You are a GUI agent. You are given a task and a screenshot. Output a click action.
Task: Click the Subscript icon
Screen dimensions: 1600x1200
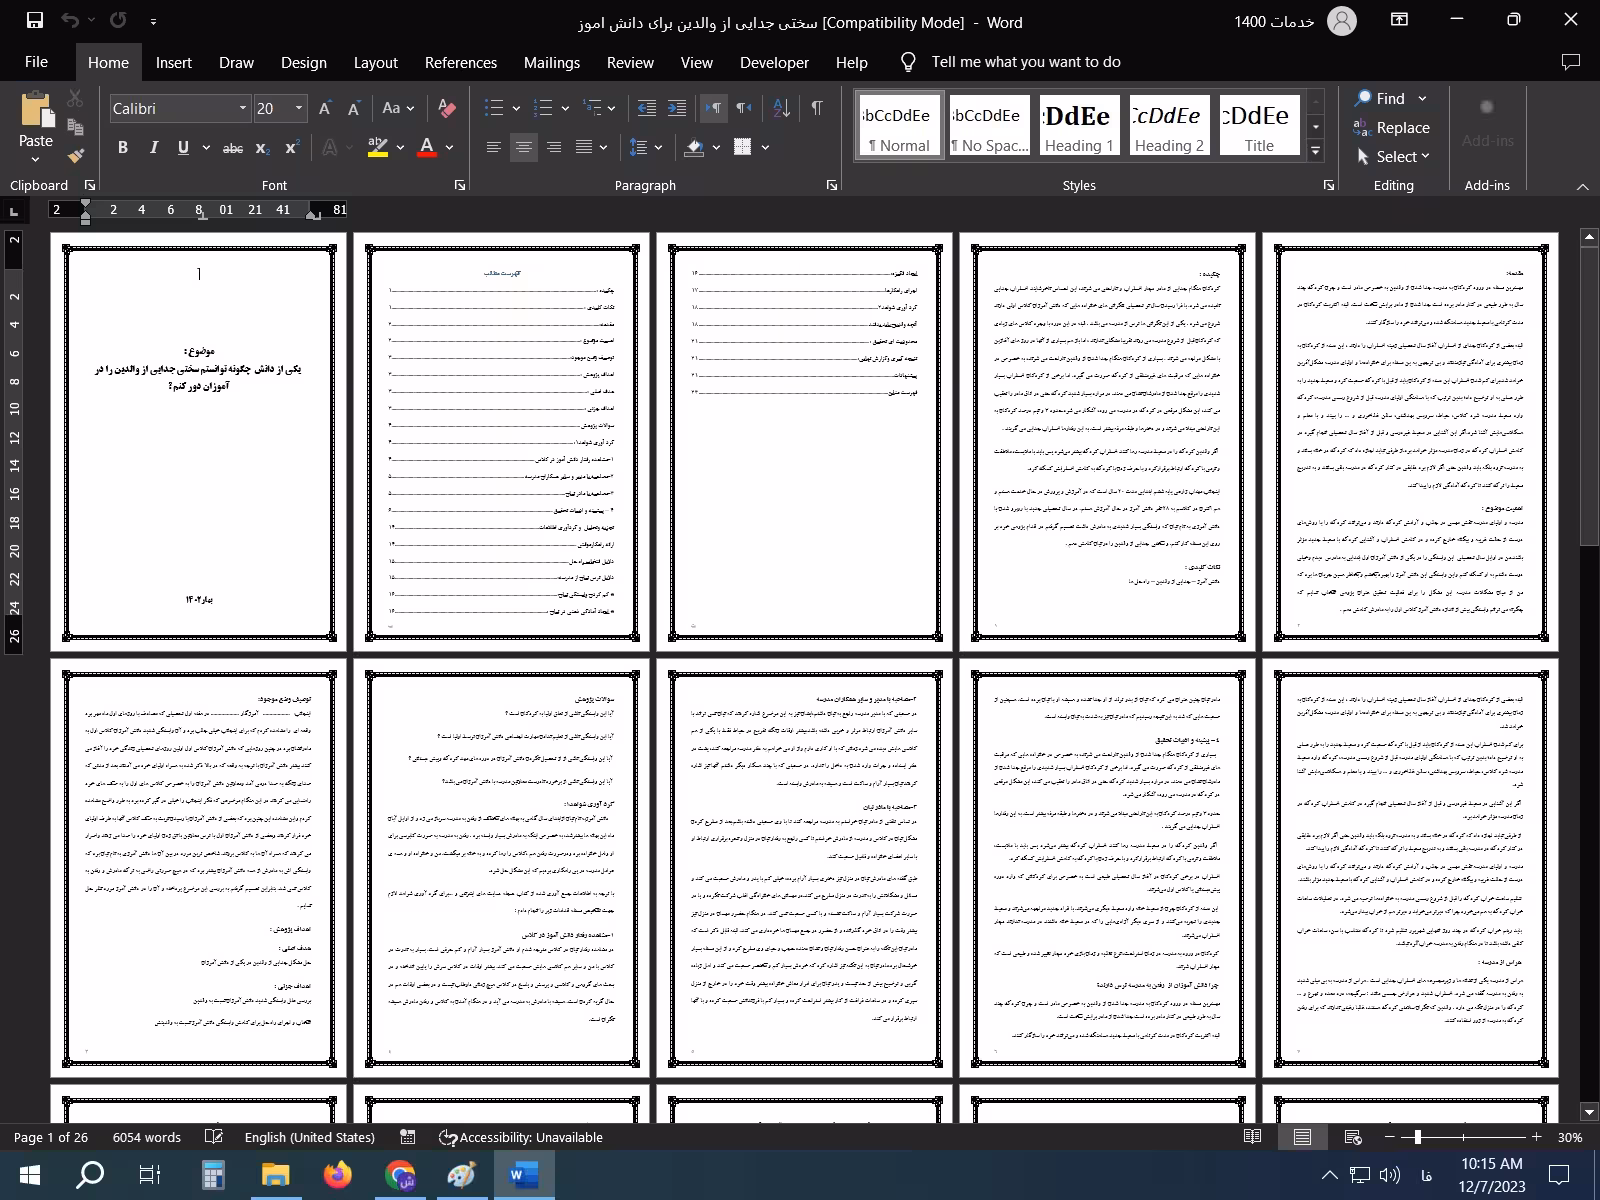262,148
